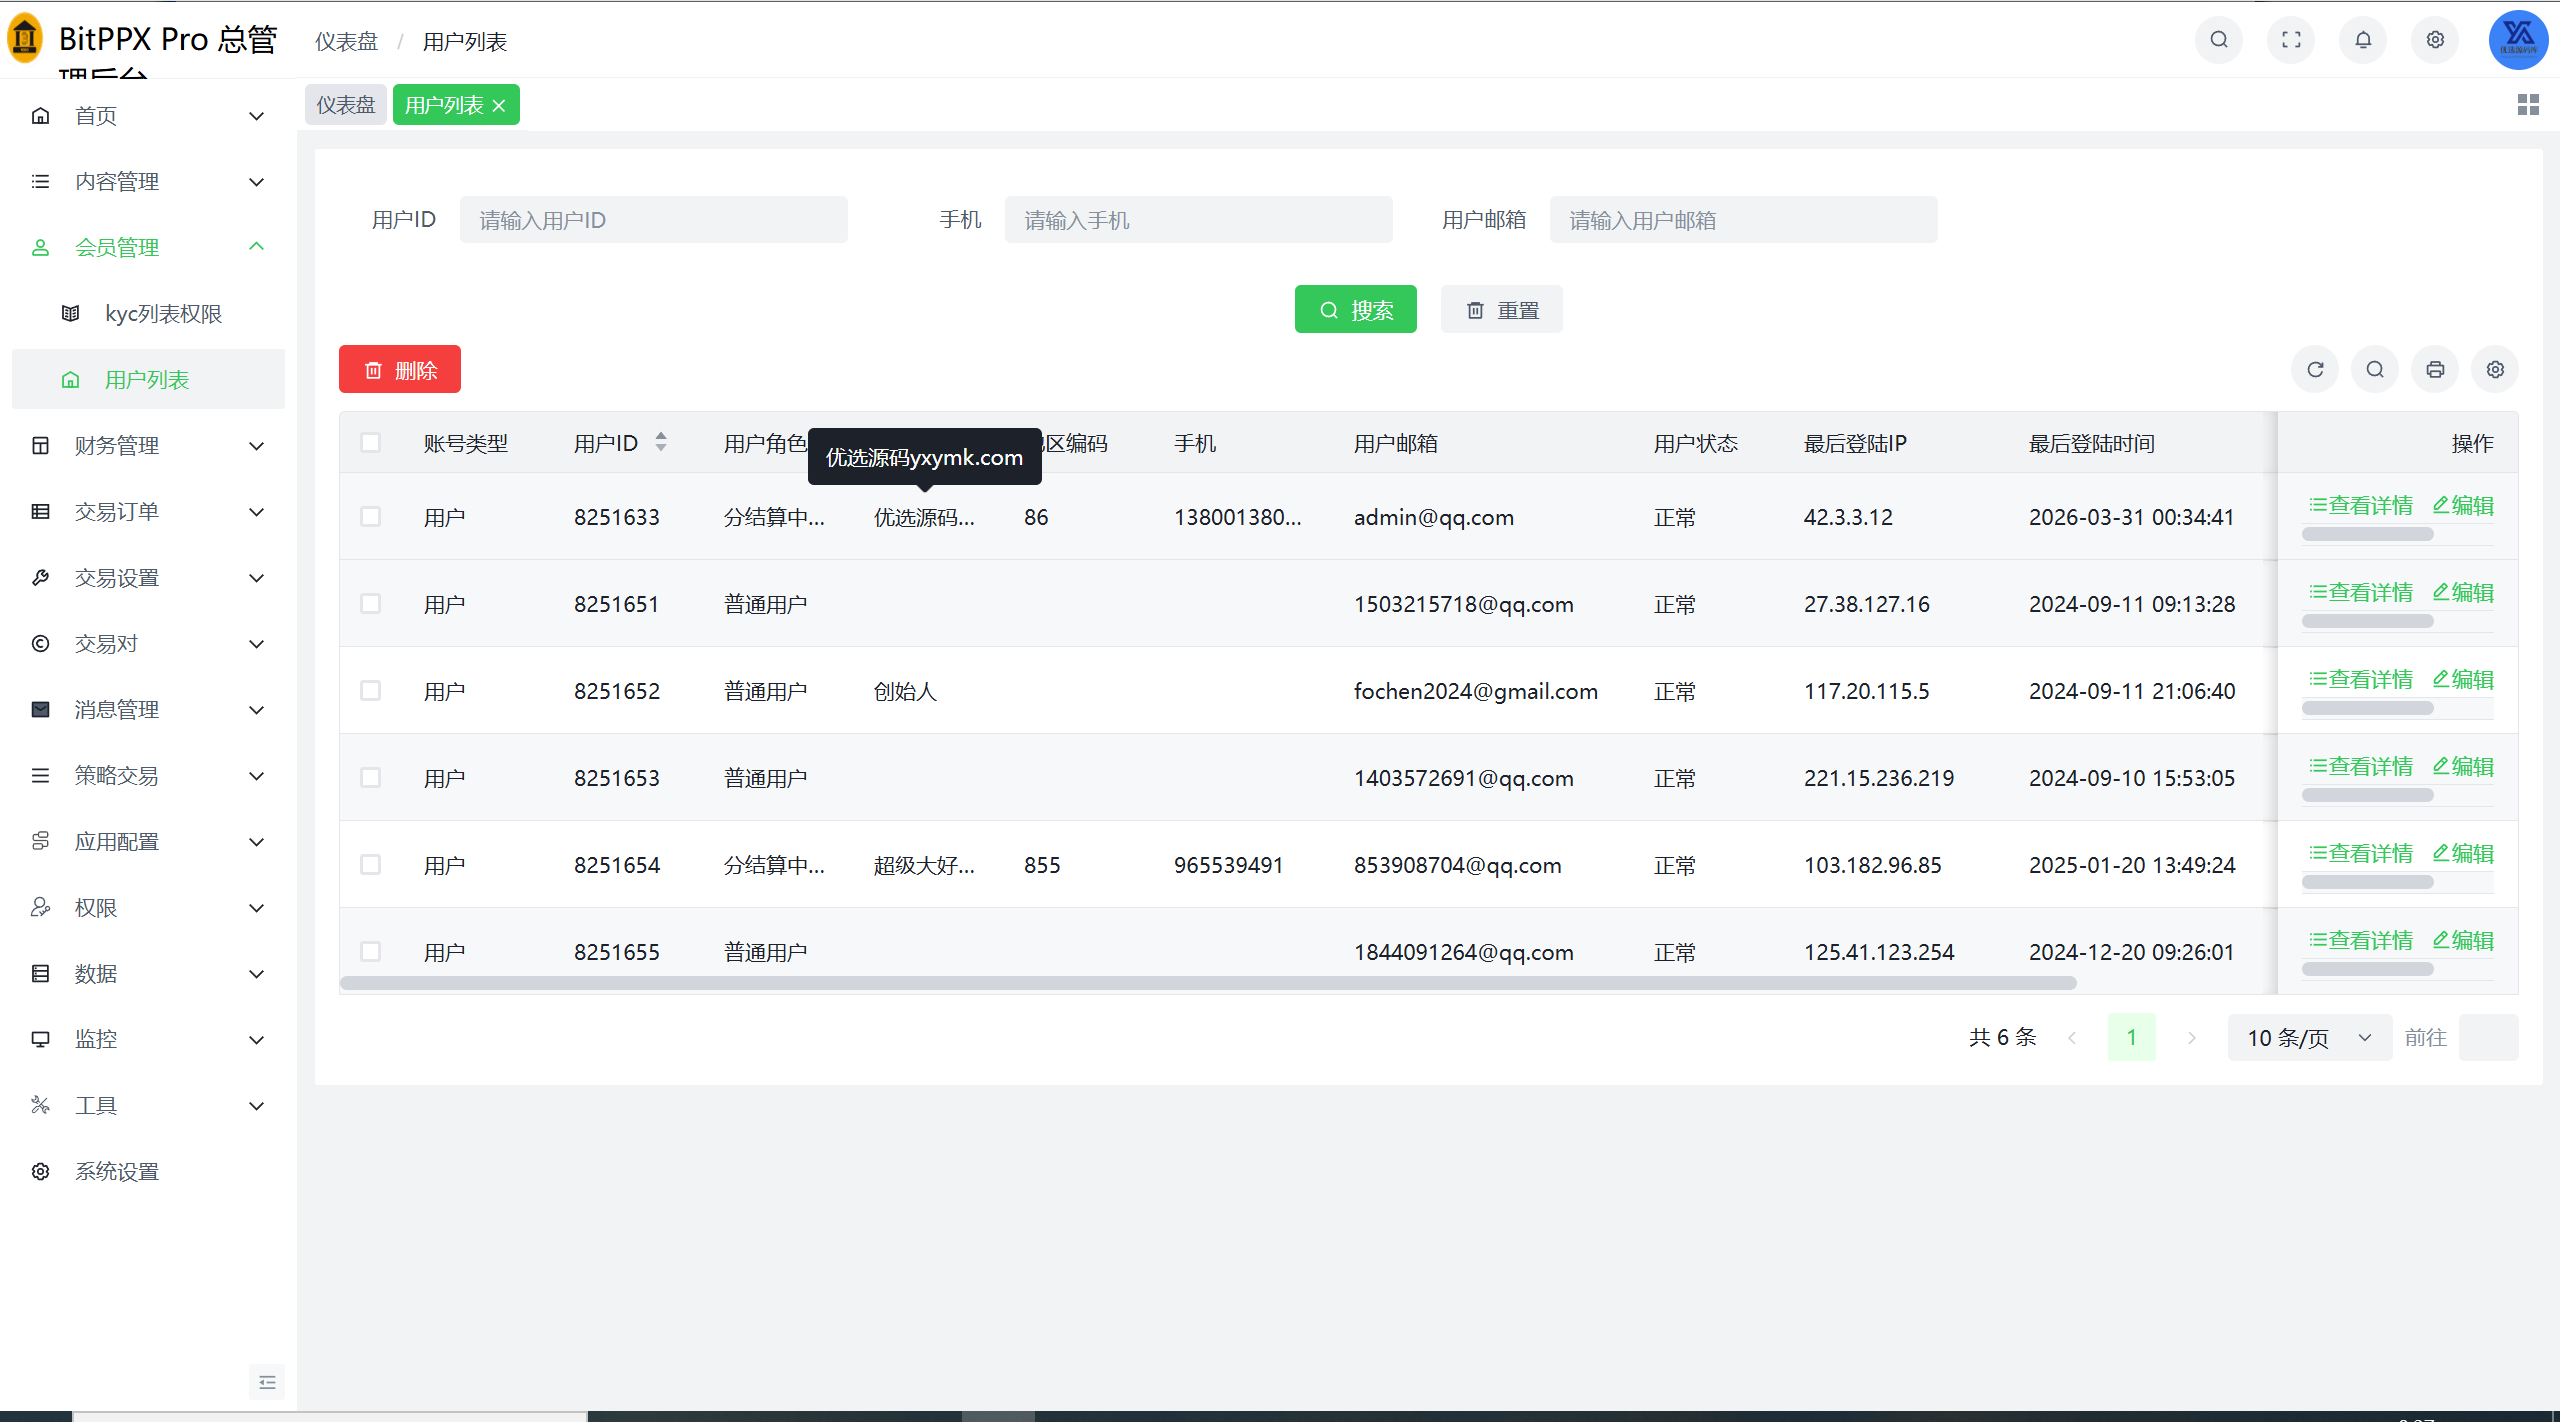Open the notification bell icon

click(2363, 40)
